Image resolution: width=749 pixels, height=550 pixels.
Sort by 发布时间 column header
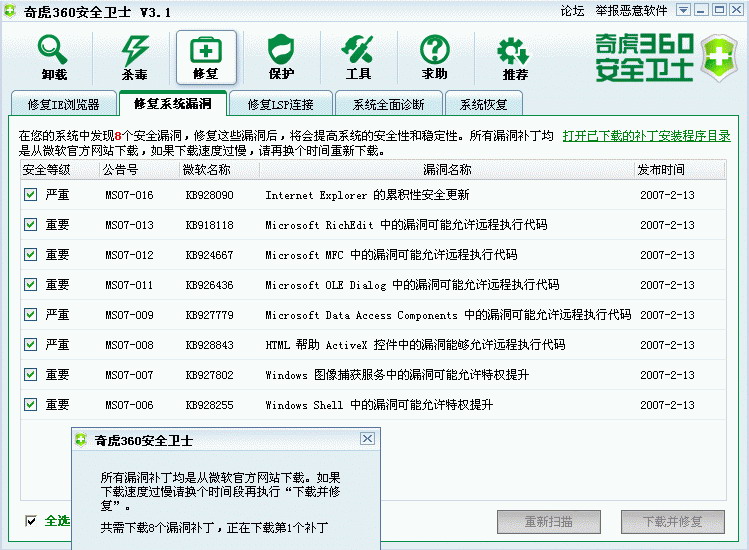(680, 170)
